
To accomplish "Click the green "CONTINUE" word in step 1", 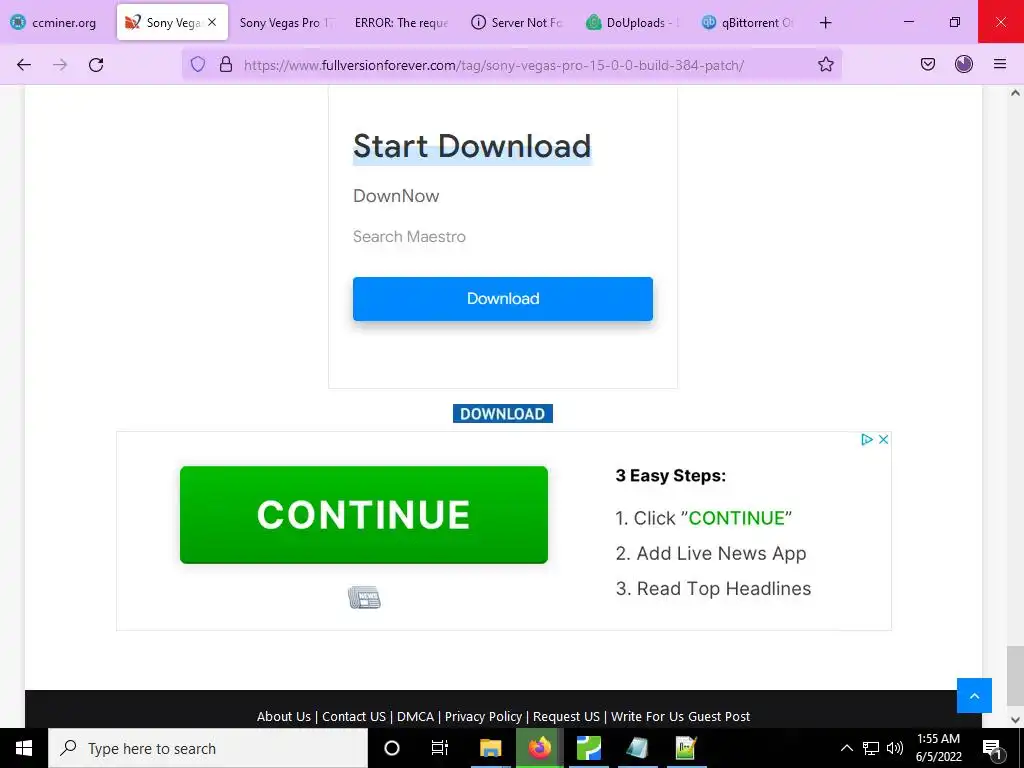I will tap(737, 518).
